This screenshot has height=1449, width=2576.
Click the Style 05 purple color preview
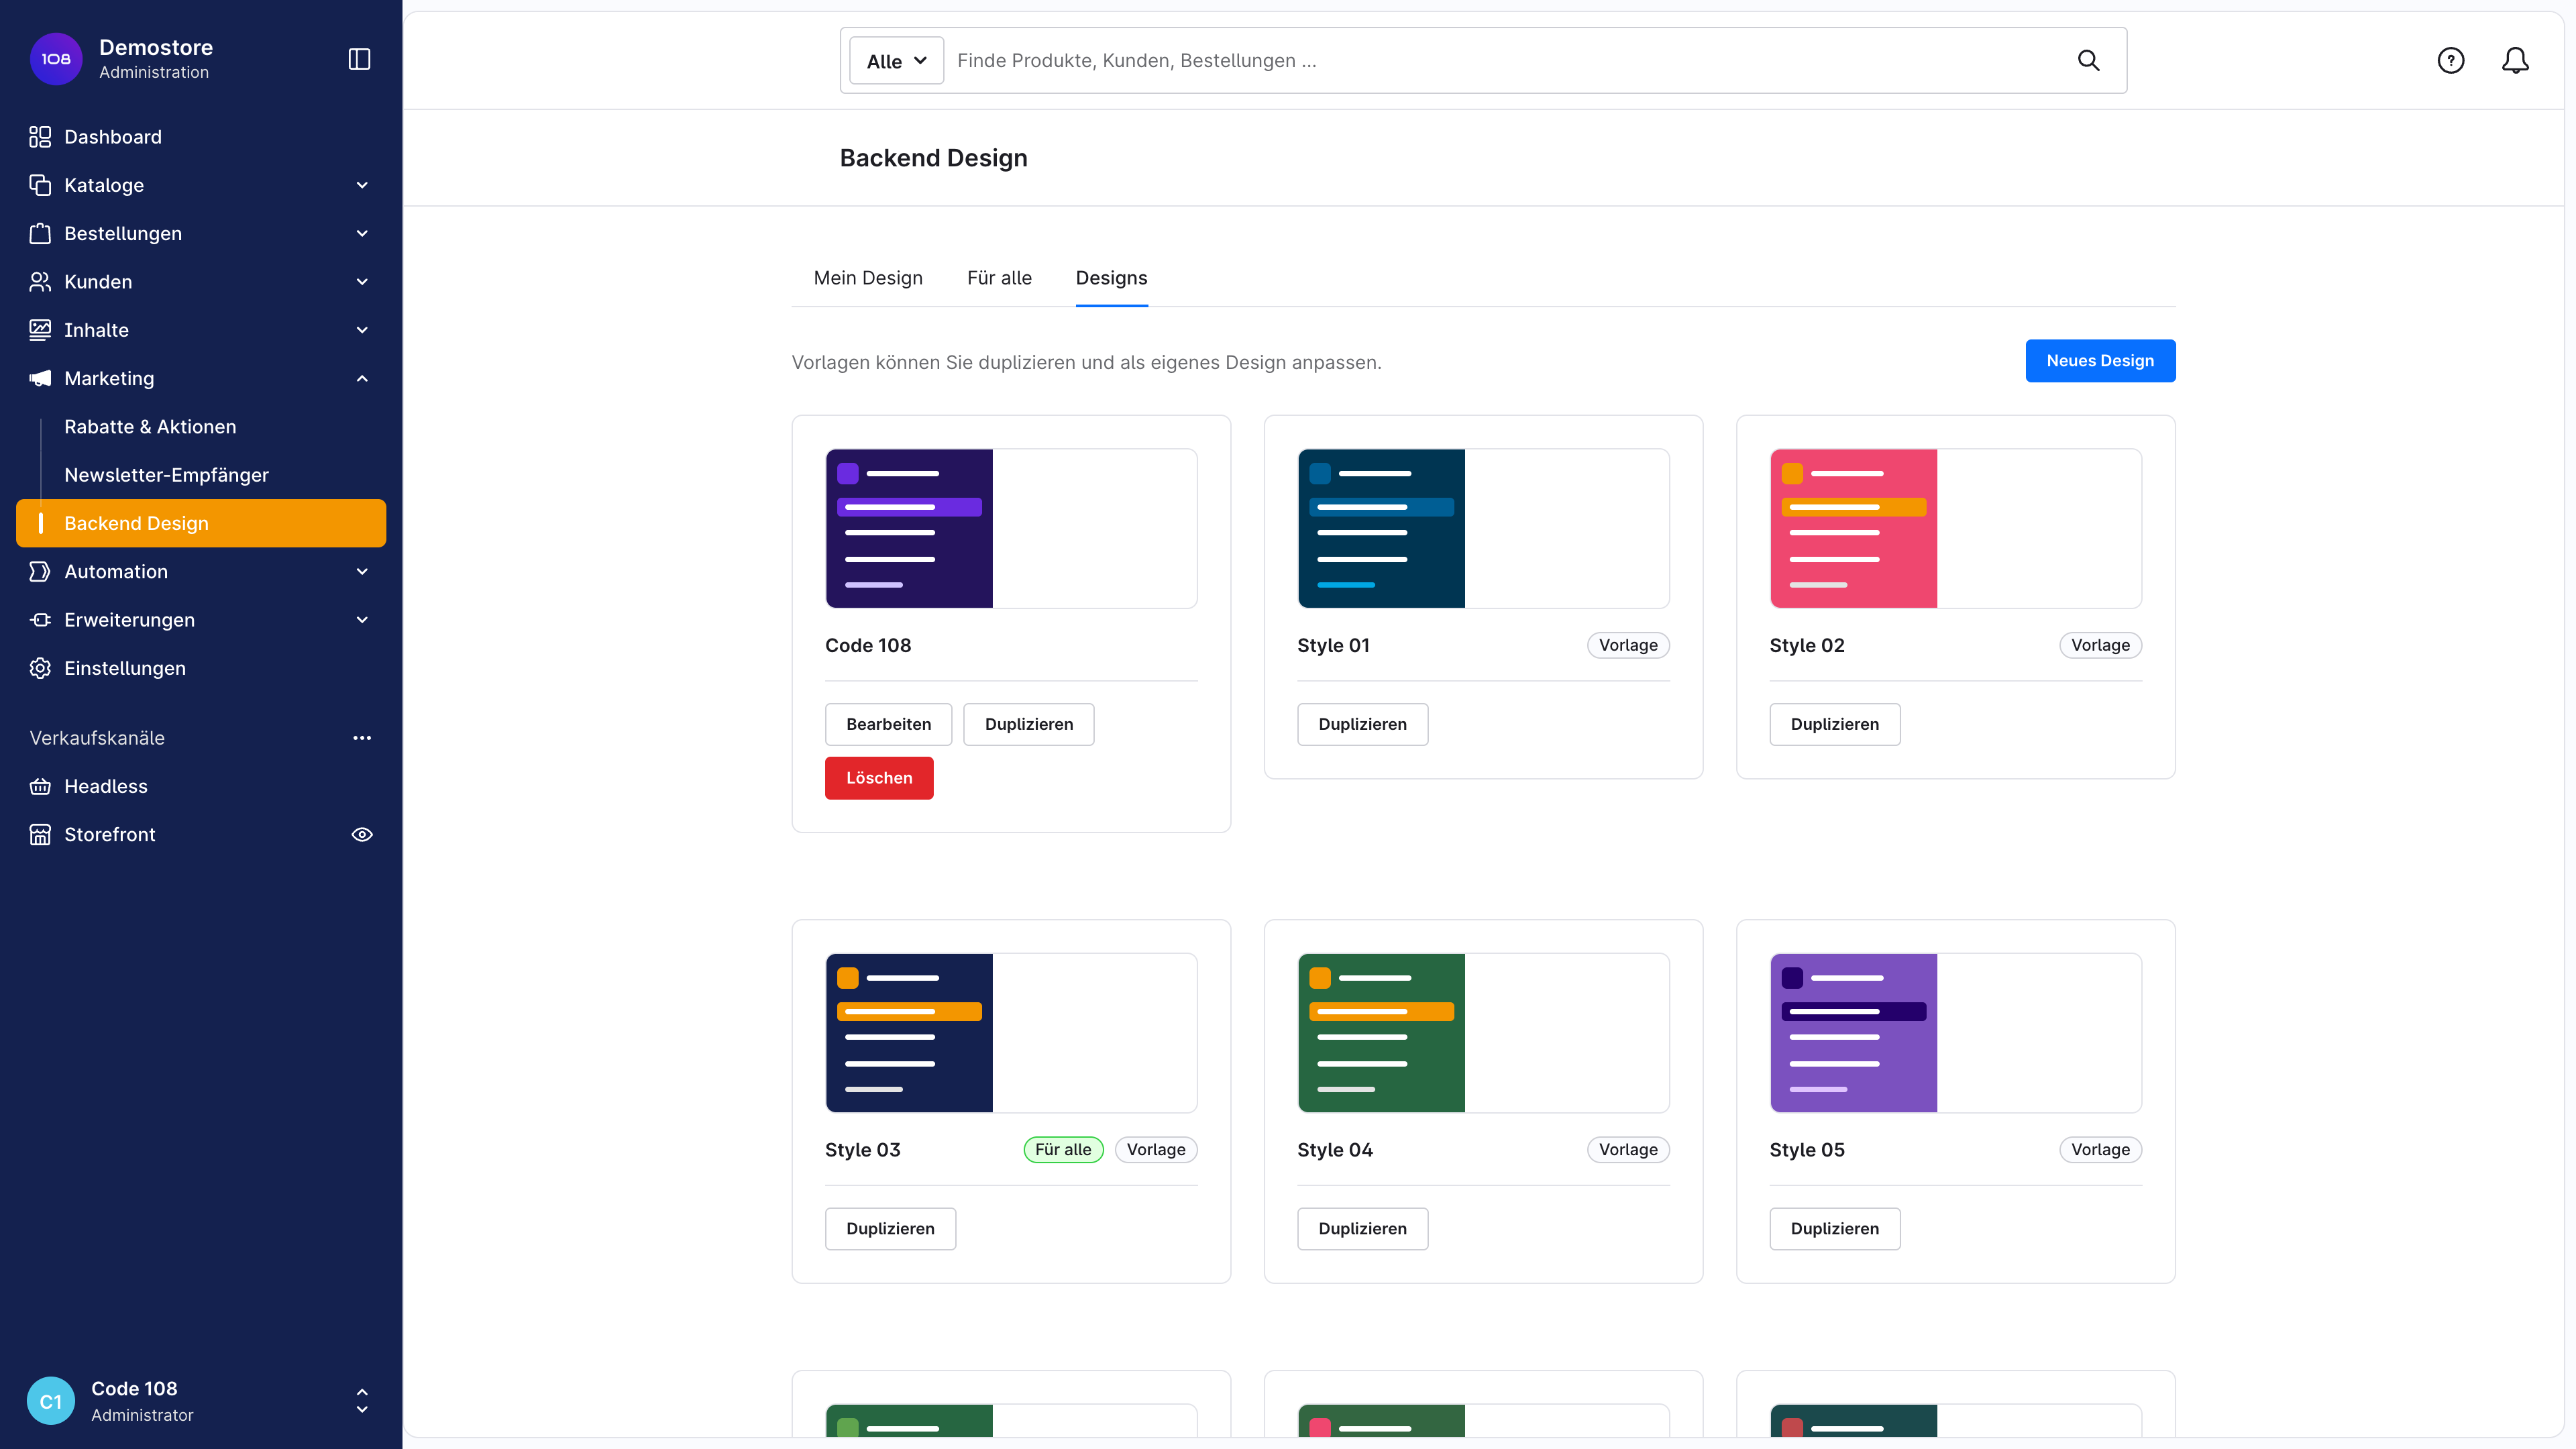coord(1853,1033)
